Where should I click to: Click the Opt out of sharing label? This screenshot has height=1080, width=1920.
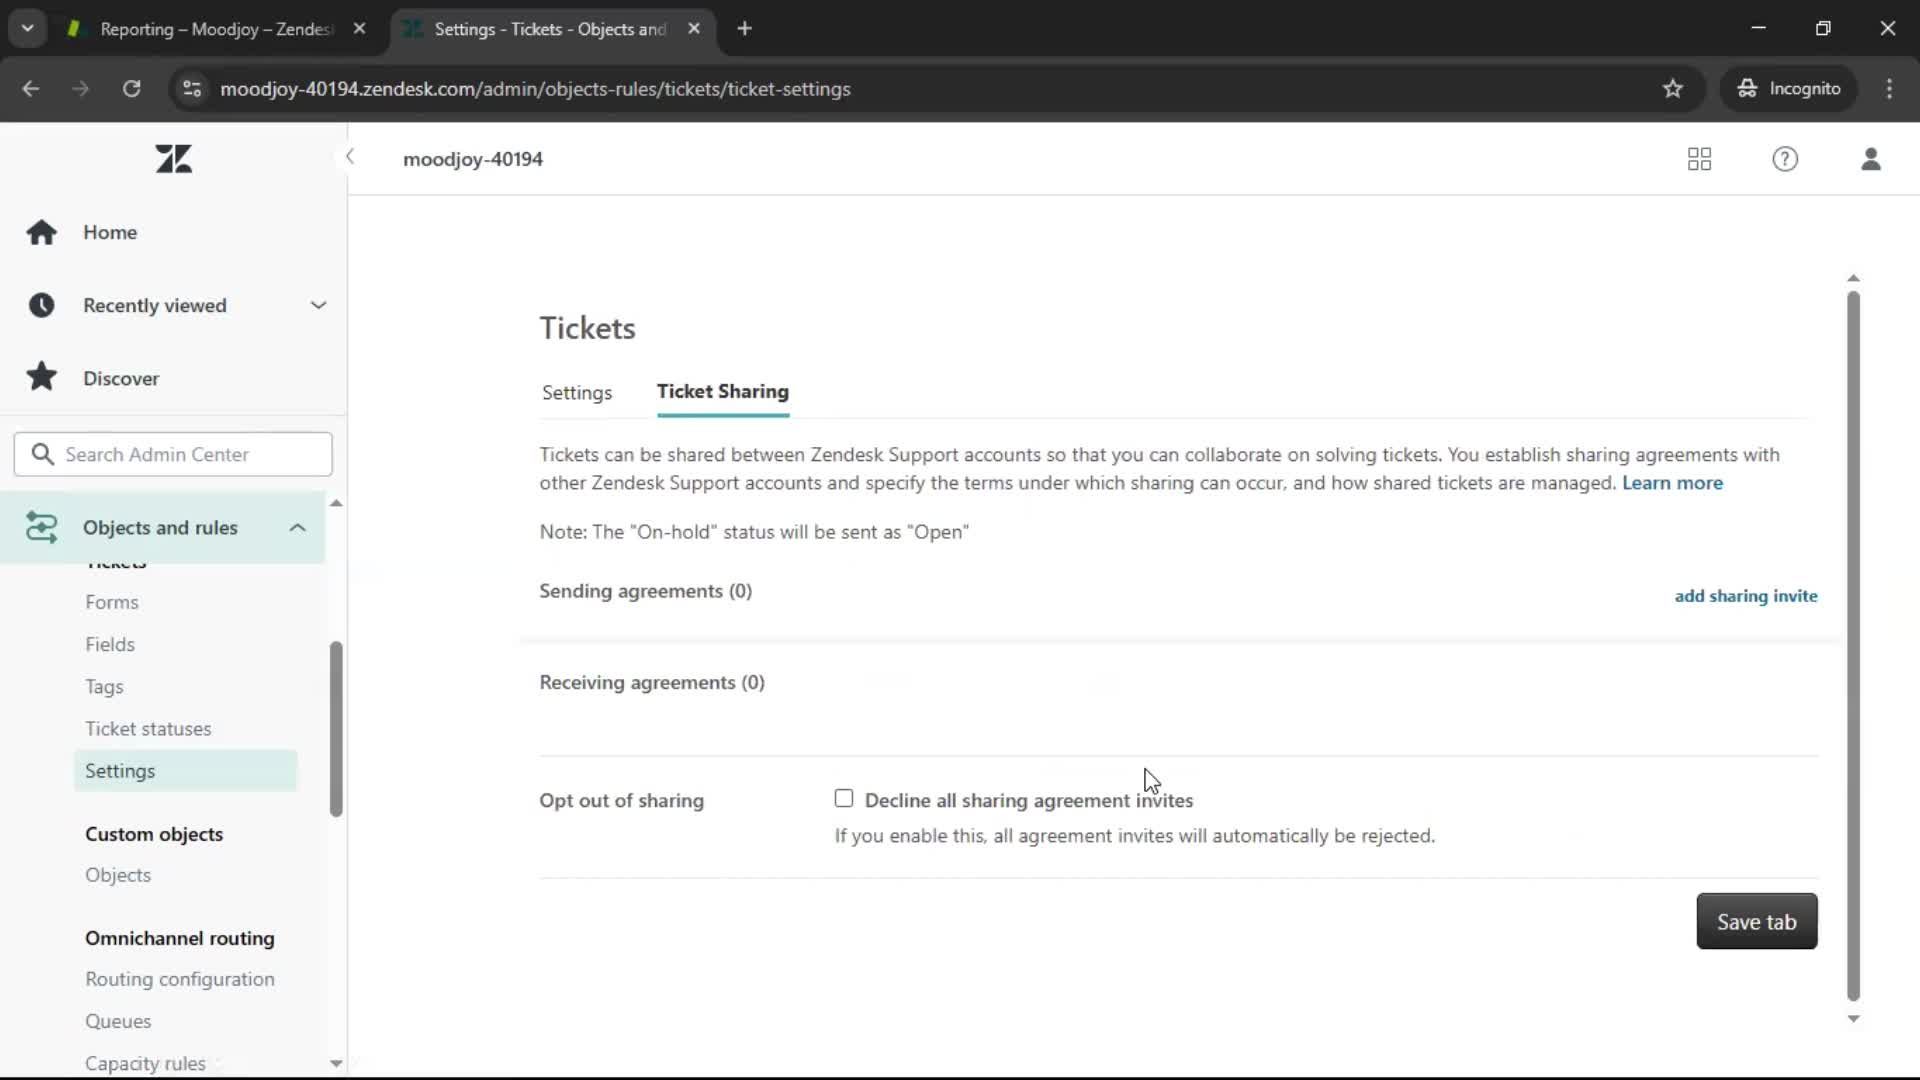(621, 800)
